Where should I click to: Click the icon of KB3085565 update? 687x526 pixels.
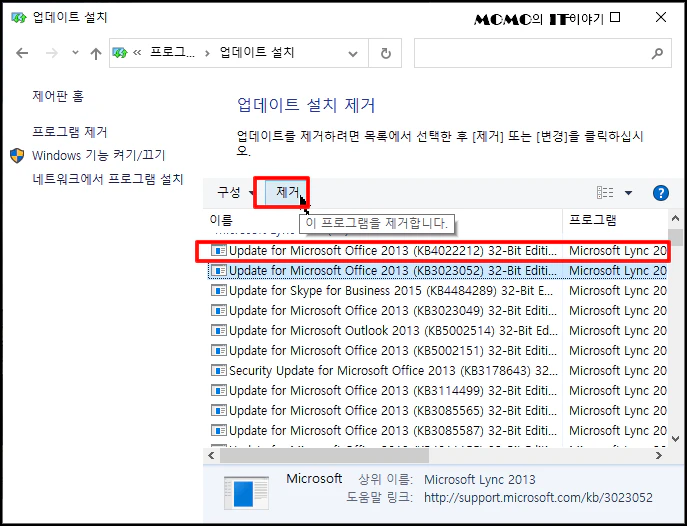(x=219, y=410)
